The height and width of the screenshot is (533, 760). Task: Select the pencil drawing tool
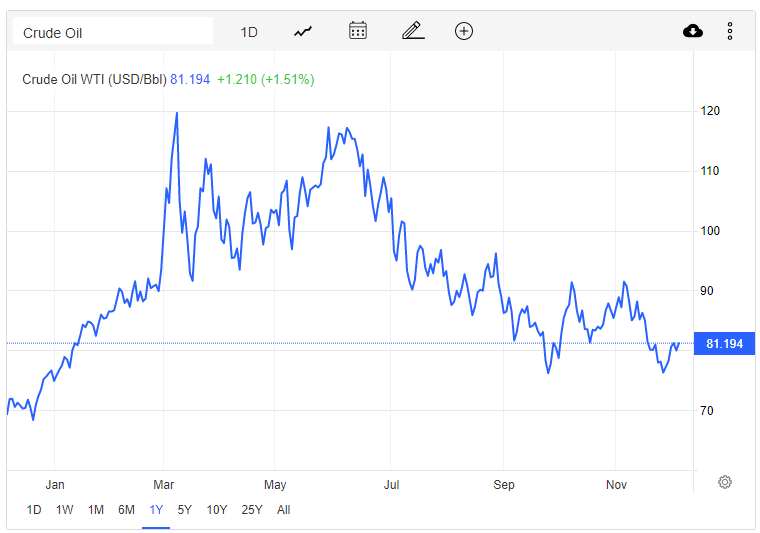point(413,31)
